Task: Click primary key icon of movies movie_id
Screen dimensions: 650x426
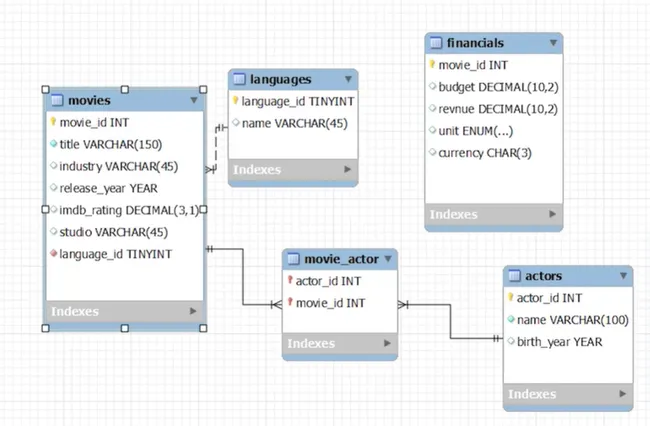Action: coord(53,122)
